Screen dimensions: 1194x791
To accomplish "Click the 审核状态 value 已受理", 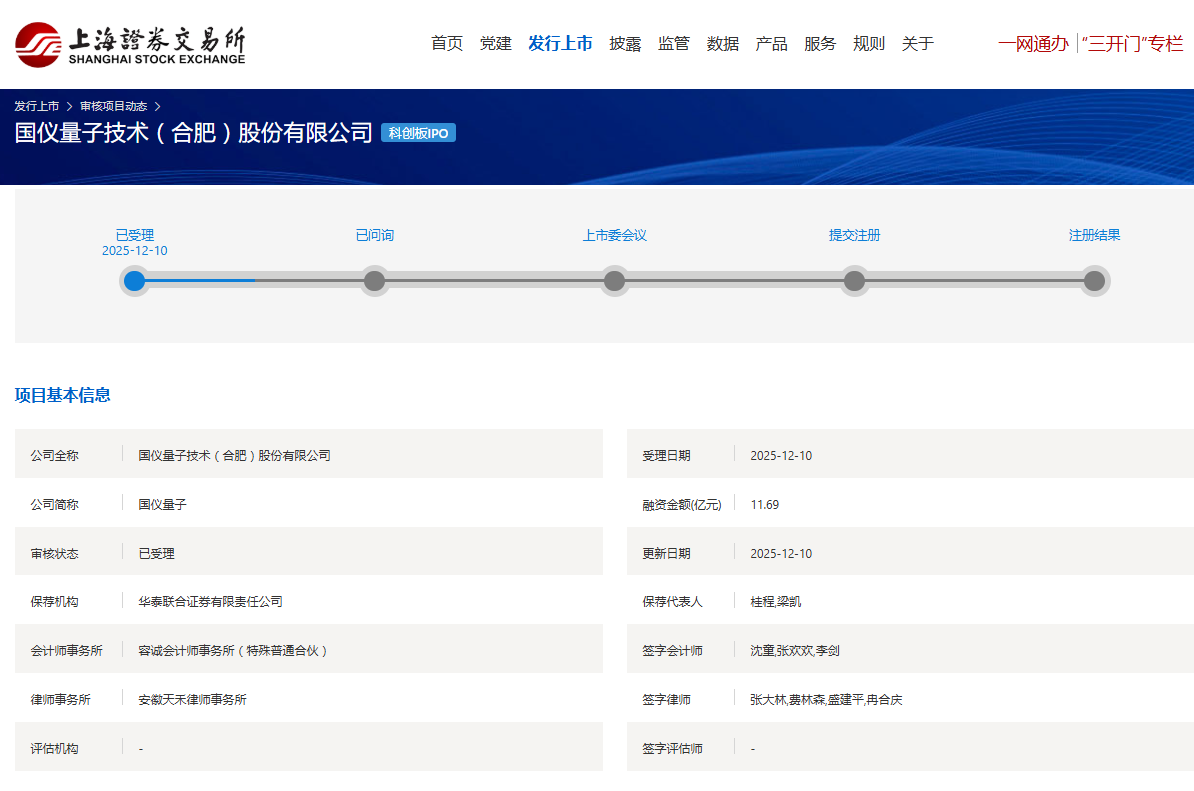I will tap(156, 553).
